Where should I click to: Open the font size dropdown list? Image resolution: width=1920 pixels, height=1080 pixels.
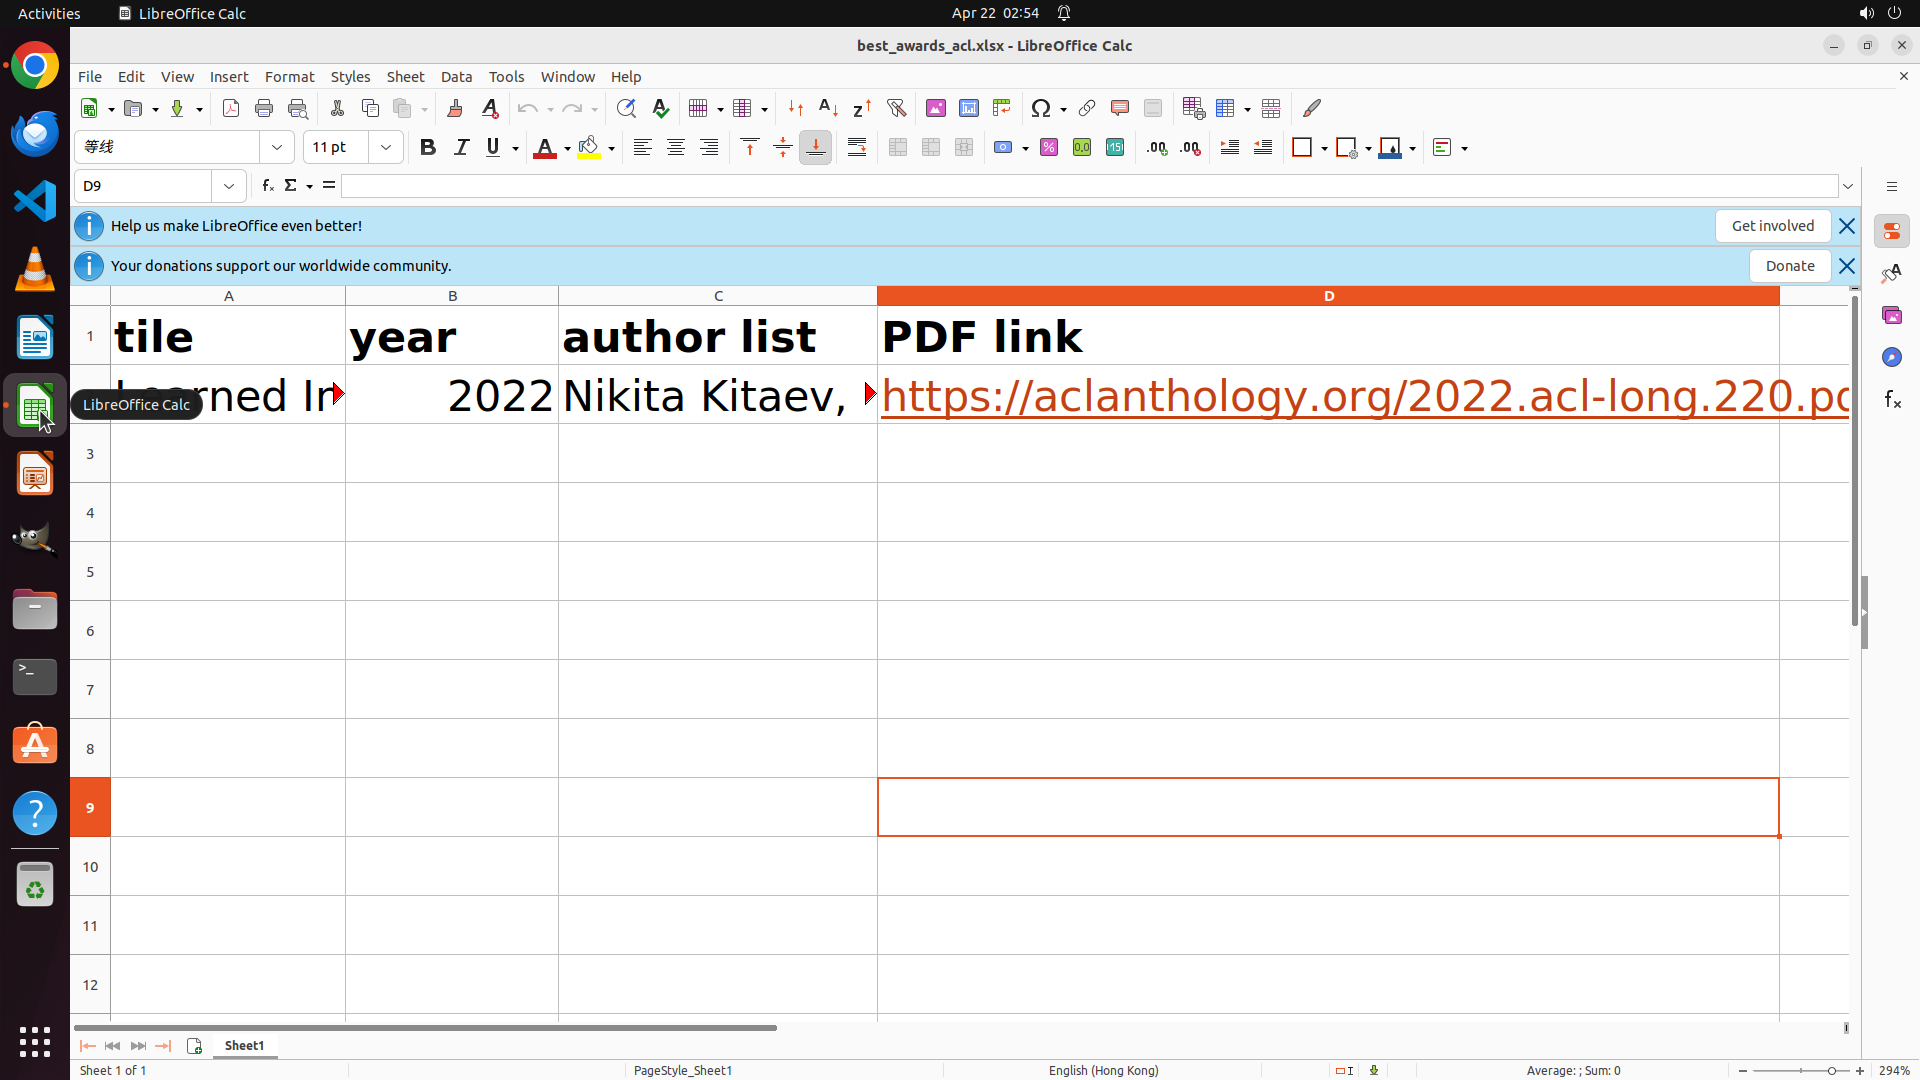[386, 148]
